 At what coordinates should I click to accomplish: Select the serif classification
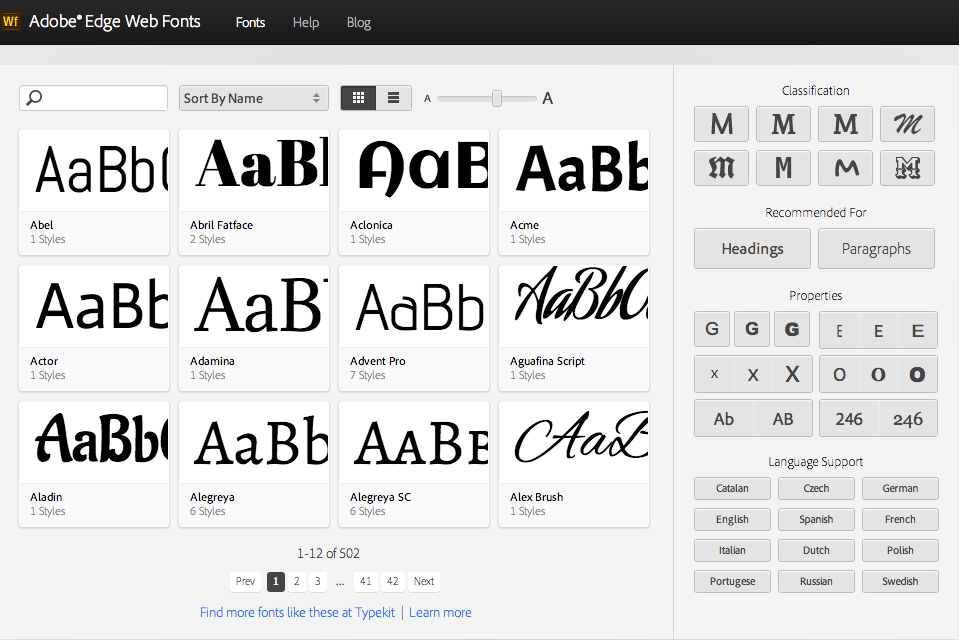783,124
